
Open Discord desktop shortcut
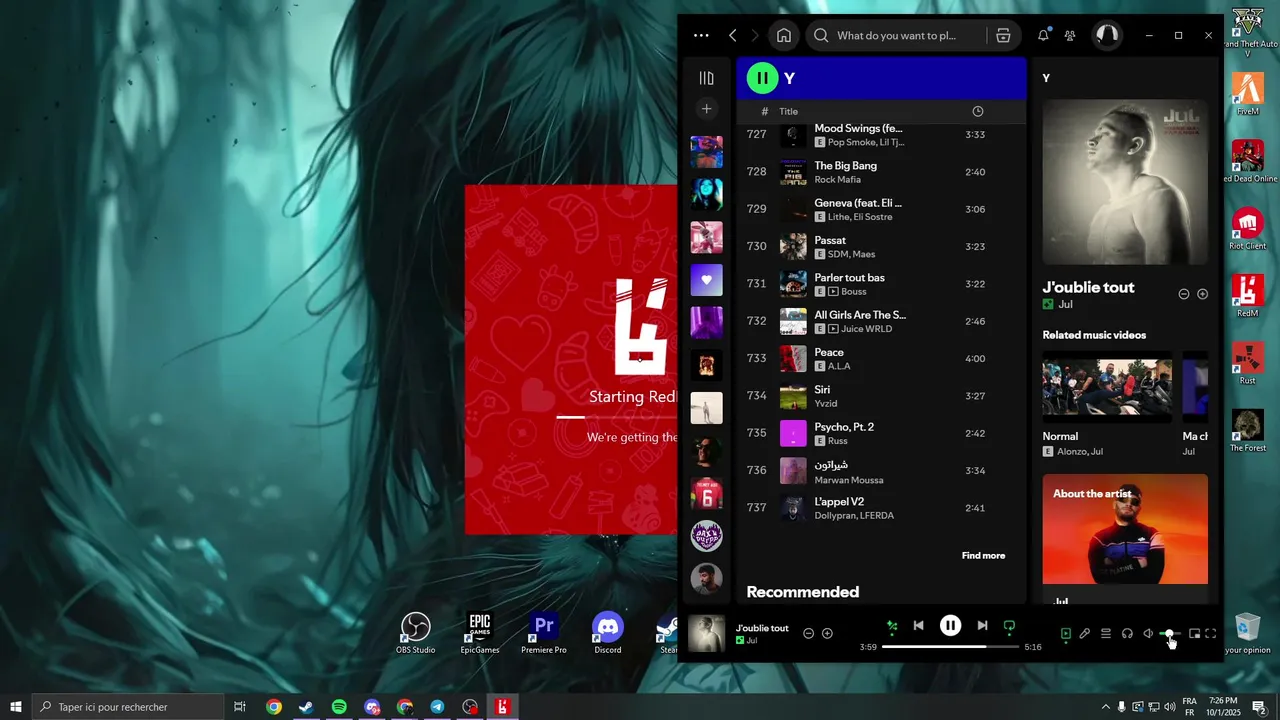click(607, 633)
